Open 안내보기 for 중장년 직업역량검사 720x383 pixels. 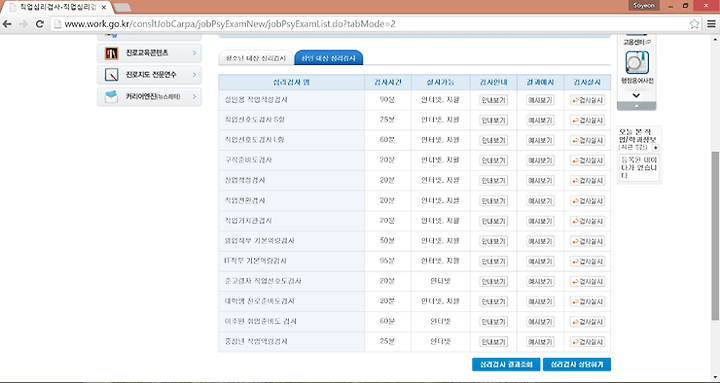(x=494, y=342)
